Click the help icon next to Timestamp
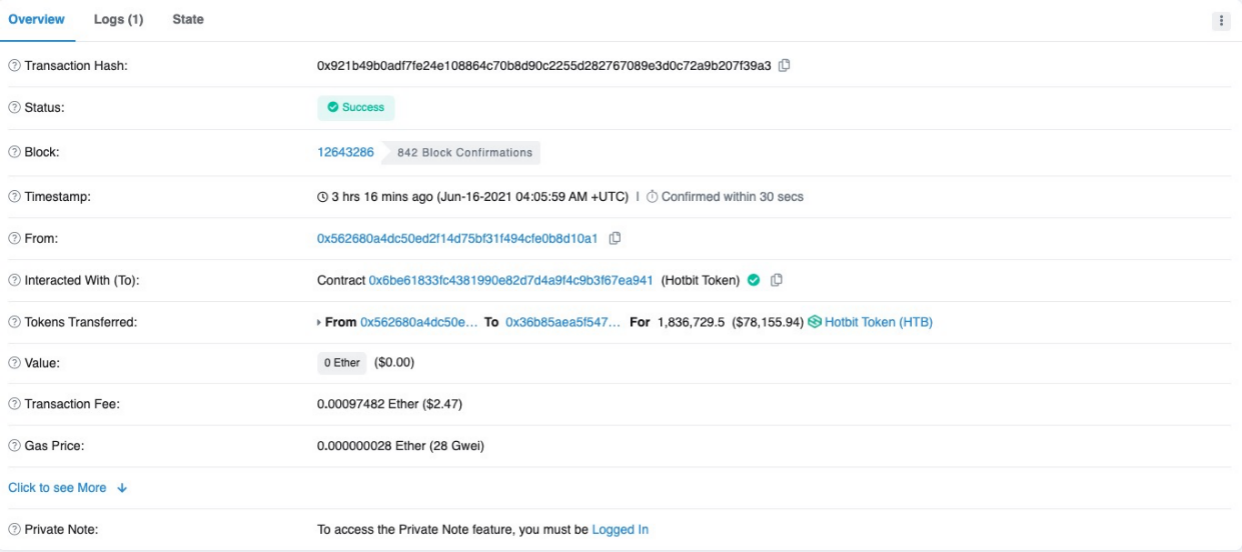 point(13,197)
